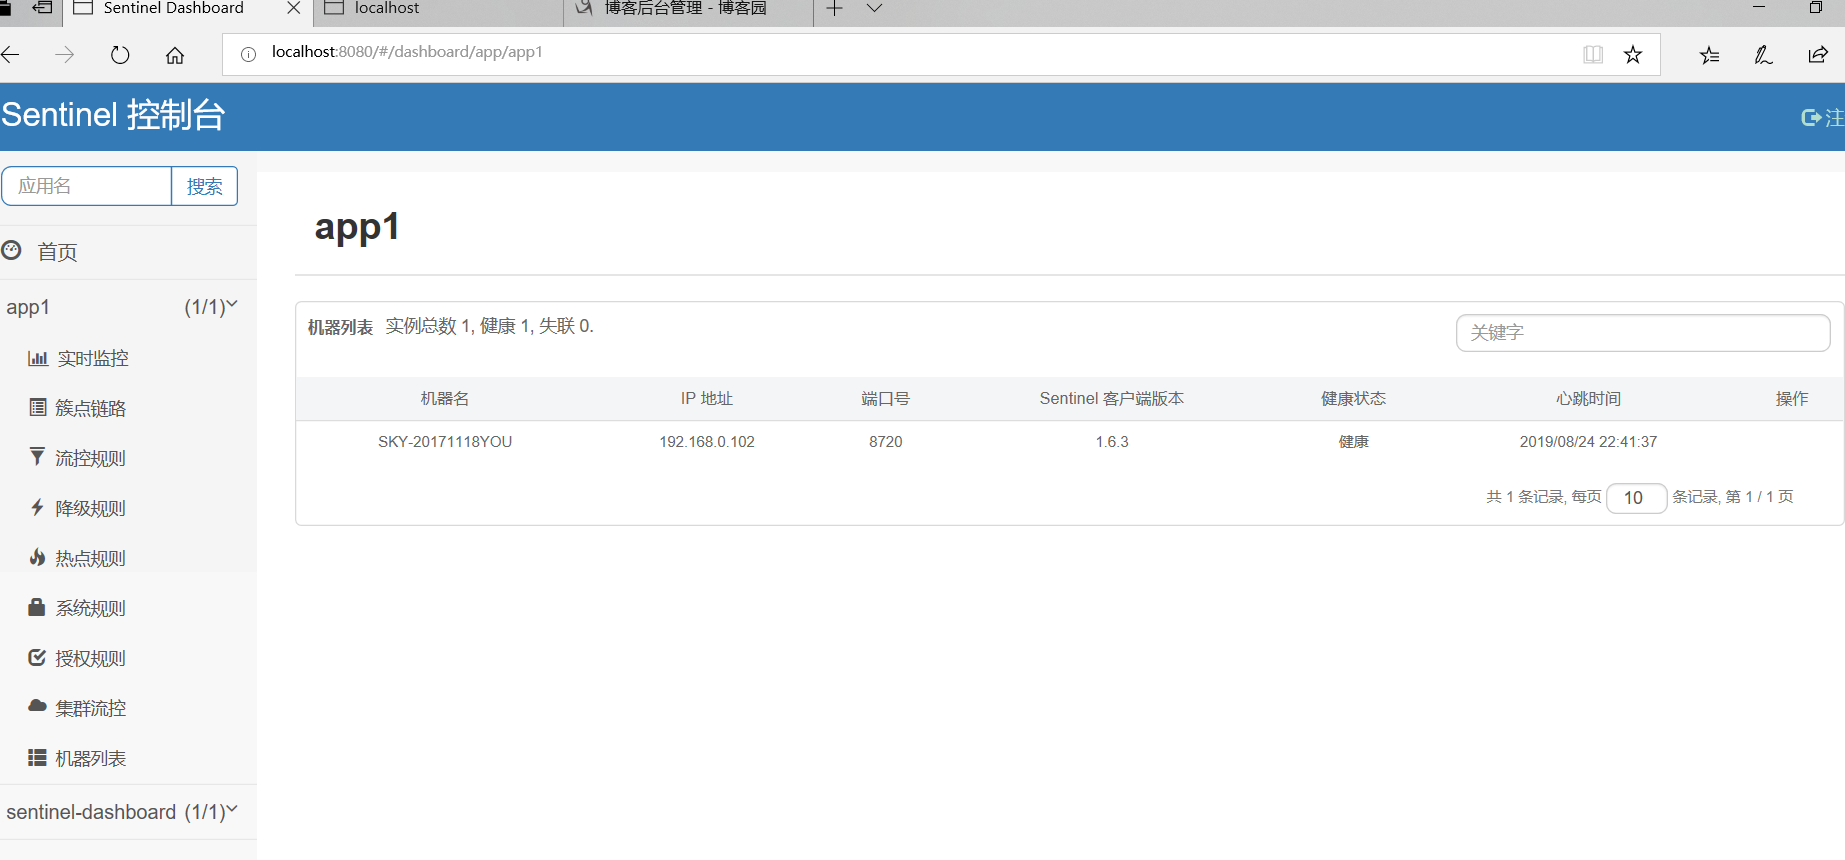Add page to favorites star icon
The image size is (1845, 860).
point(1633,54)
